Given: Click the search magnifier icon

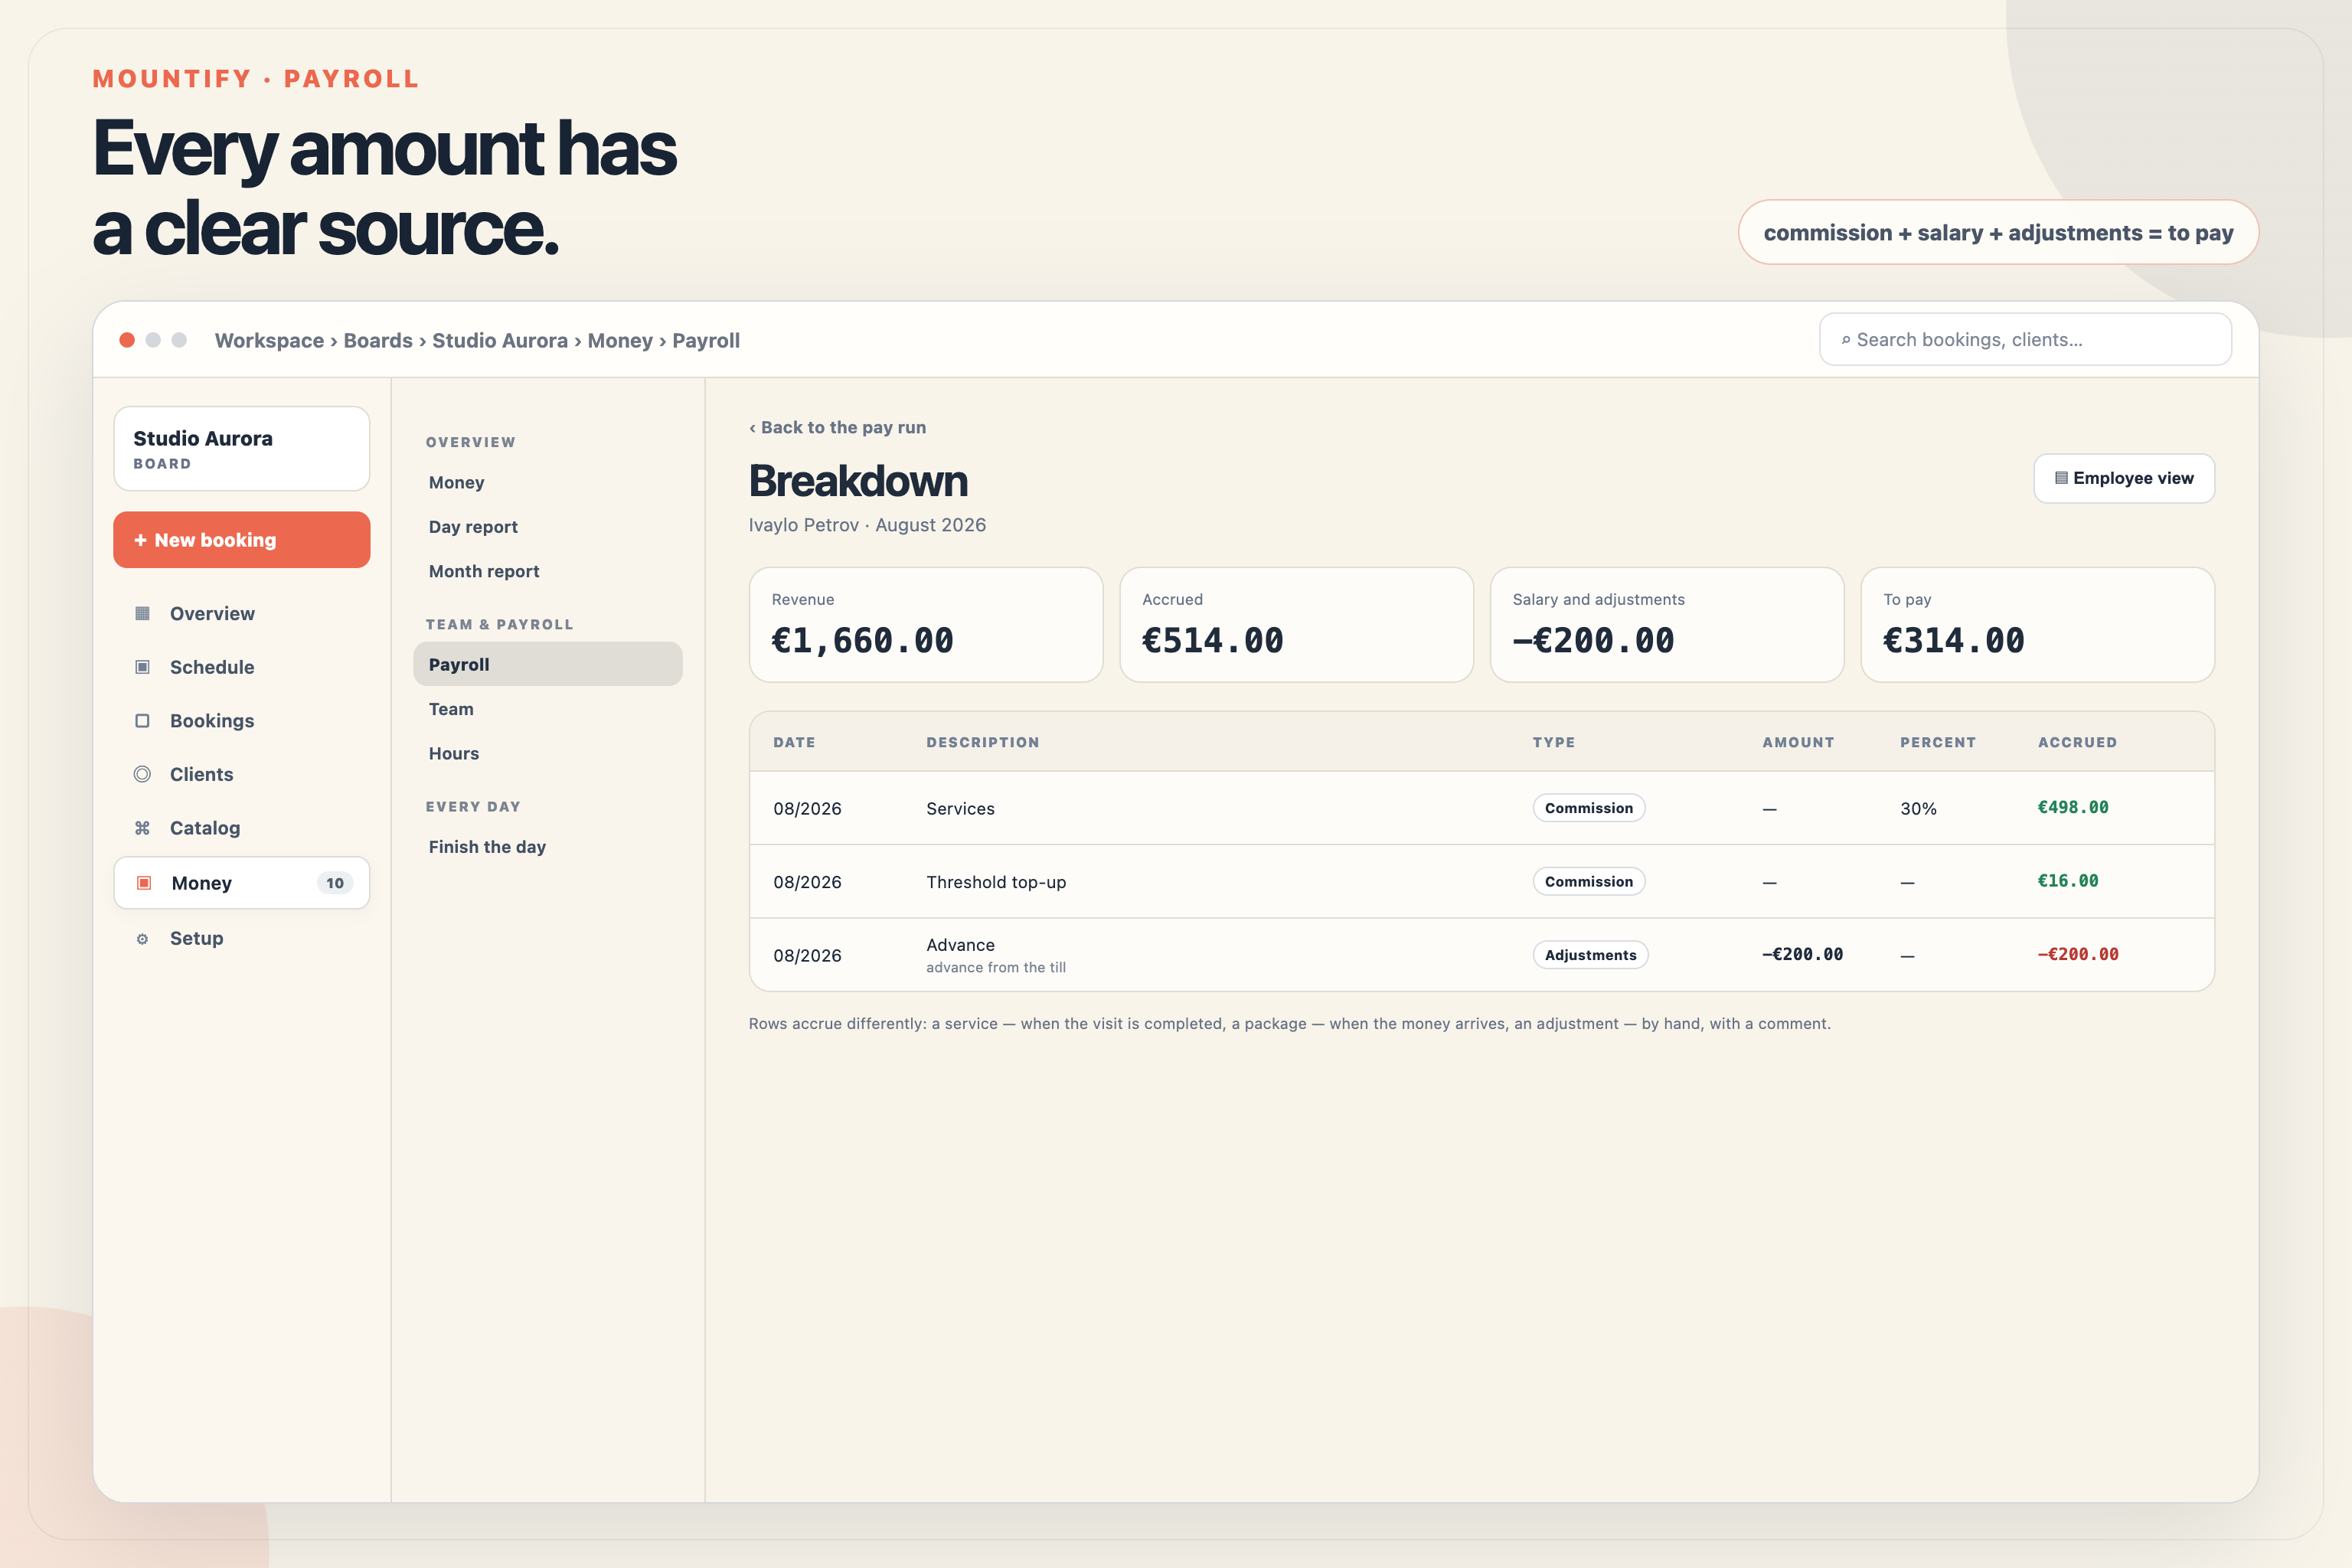Looking at the screenshot, I should 1845,340.
